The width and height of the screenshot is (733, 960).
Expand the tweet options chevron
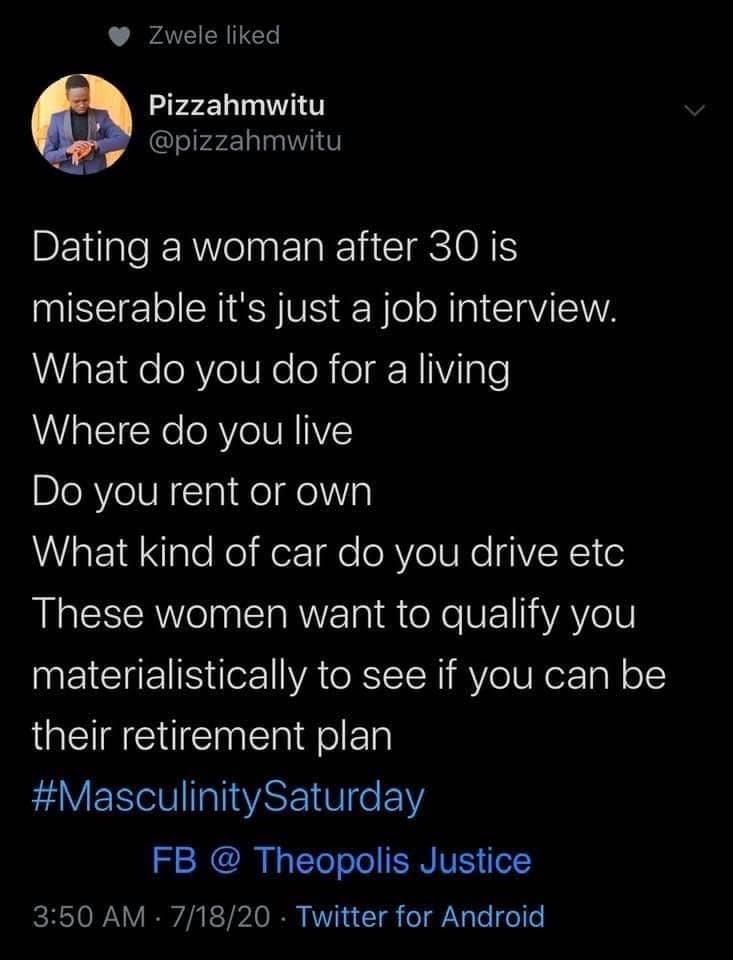(x=694, y=111)
